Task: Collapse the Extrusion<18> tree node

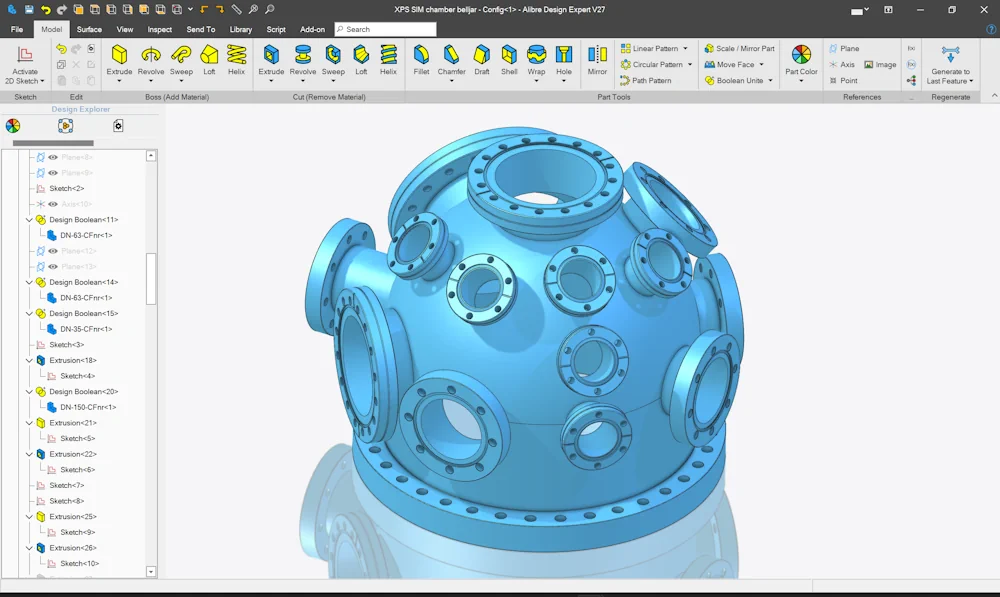Action: [29, 360]
